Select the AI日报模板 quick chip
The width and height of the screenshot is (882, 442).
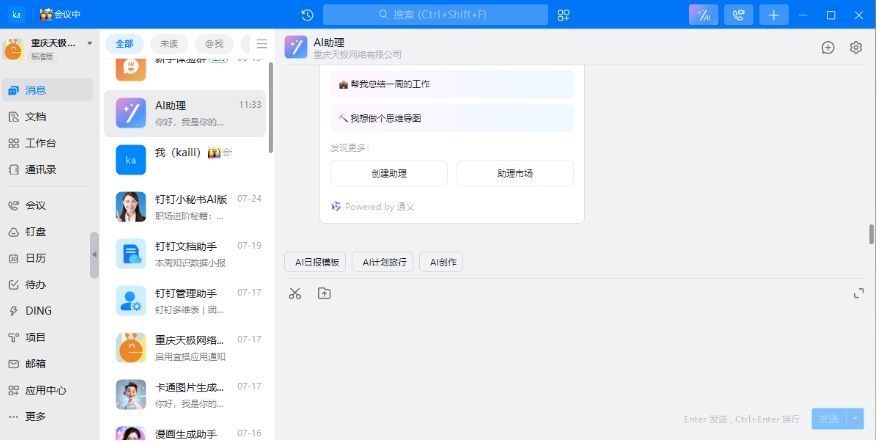pyautogui.click(x=315, y=262)
